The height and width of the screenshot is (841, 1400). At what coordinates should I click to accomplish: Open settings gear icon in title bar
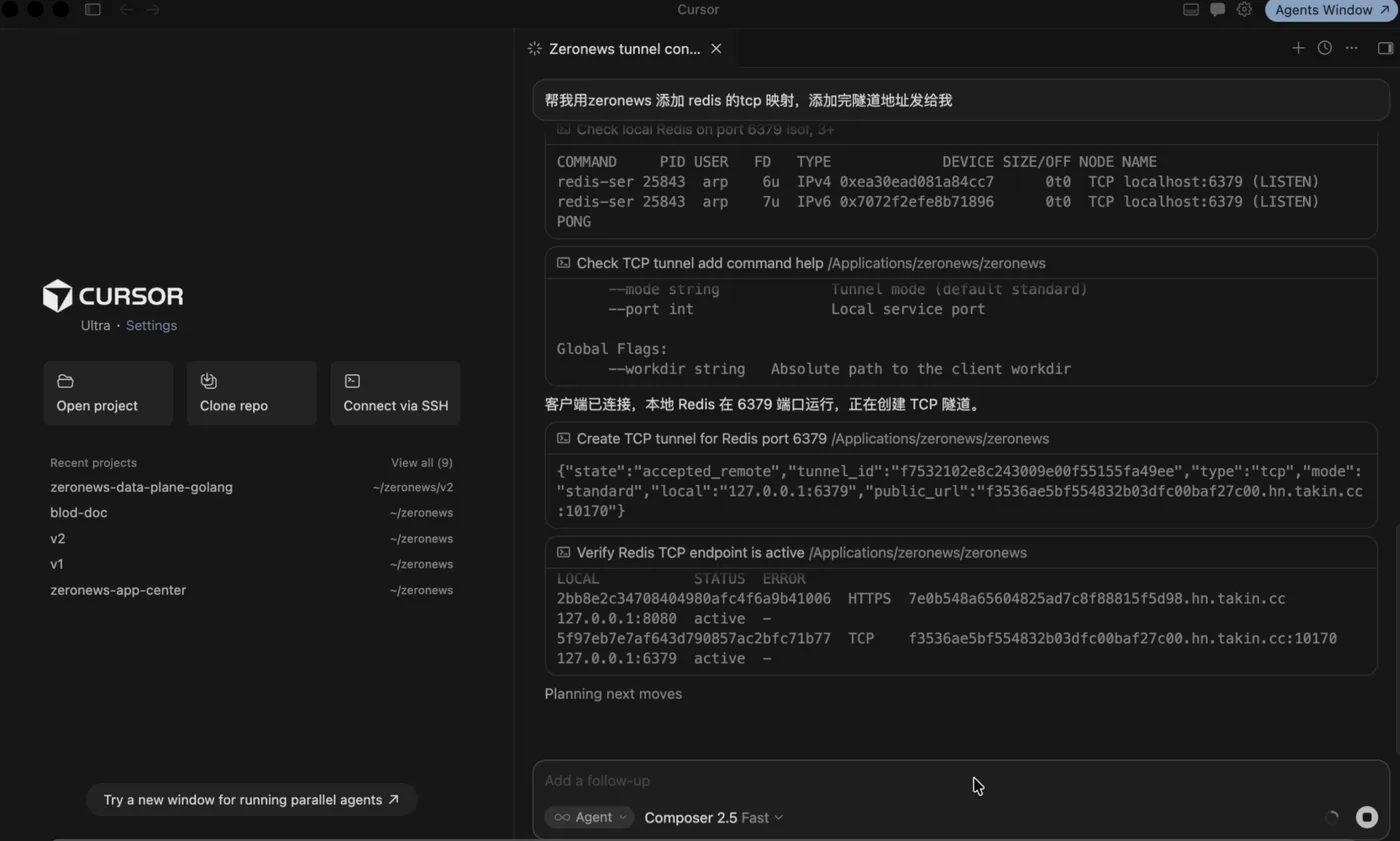(1244, 10)
